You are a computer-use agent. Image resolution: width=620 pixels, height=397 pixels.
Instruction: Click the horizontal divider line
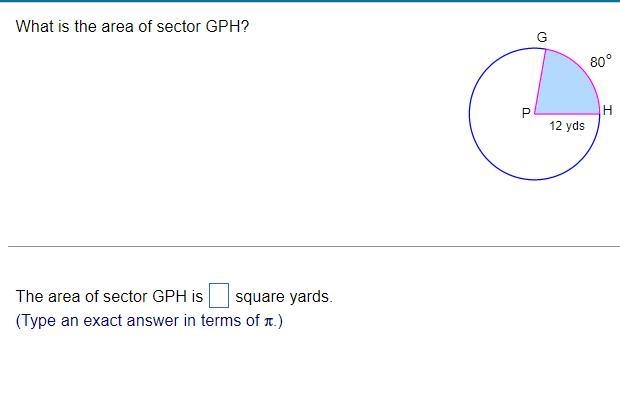click(x=314, y=246)
